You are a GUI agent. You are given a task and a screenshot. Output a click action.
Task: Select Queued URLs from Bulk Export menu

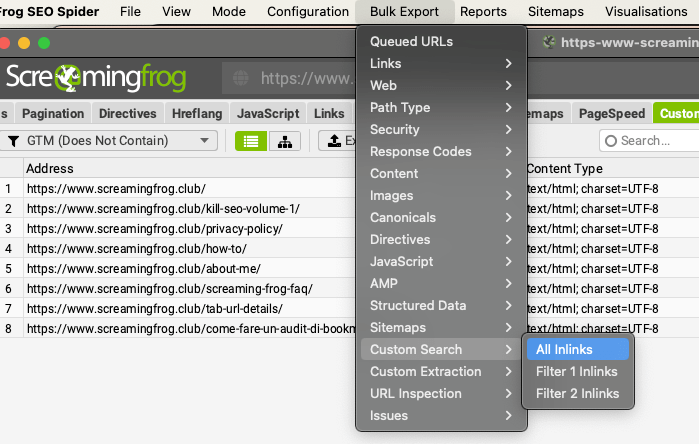click(411, 42)
